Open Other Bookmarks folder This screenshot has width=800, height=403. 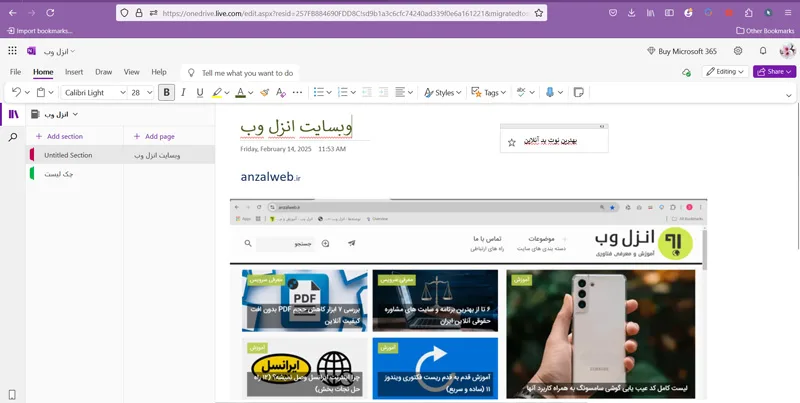[x=765, y=31]
